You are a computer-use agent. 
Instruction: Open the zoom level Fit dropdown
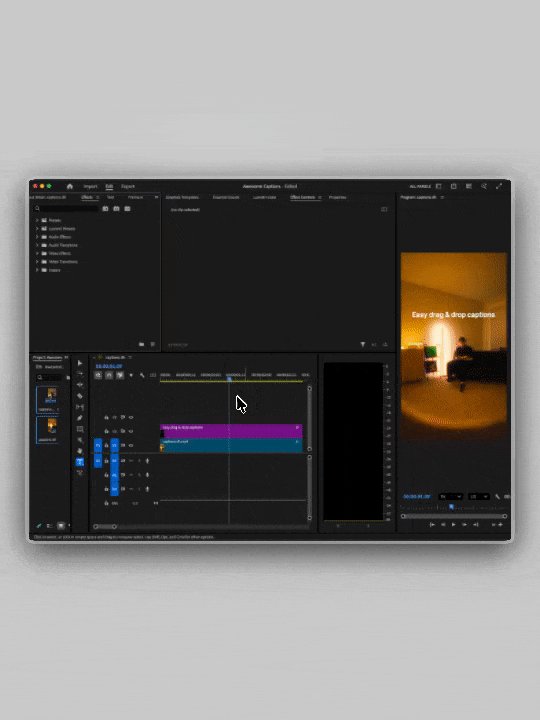tap(450, 496)
